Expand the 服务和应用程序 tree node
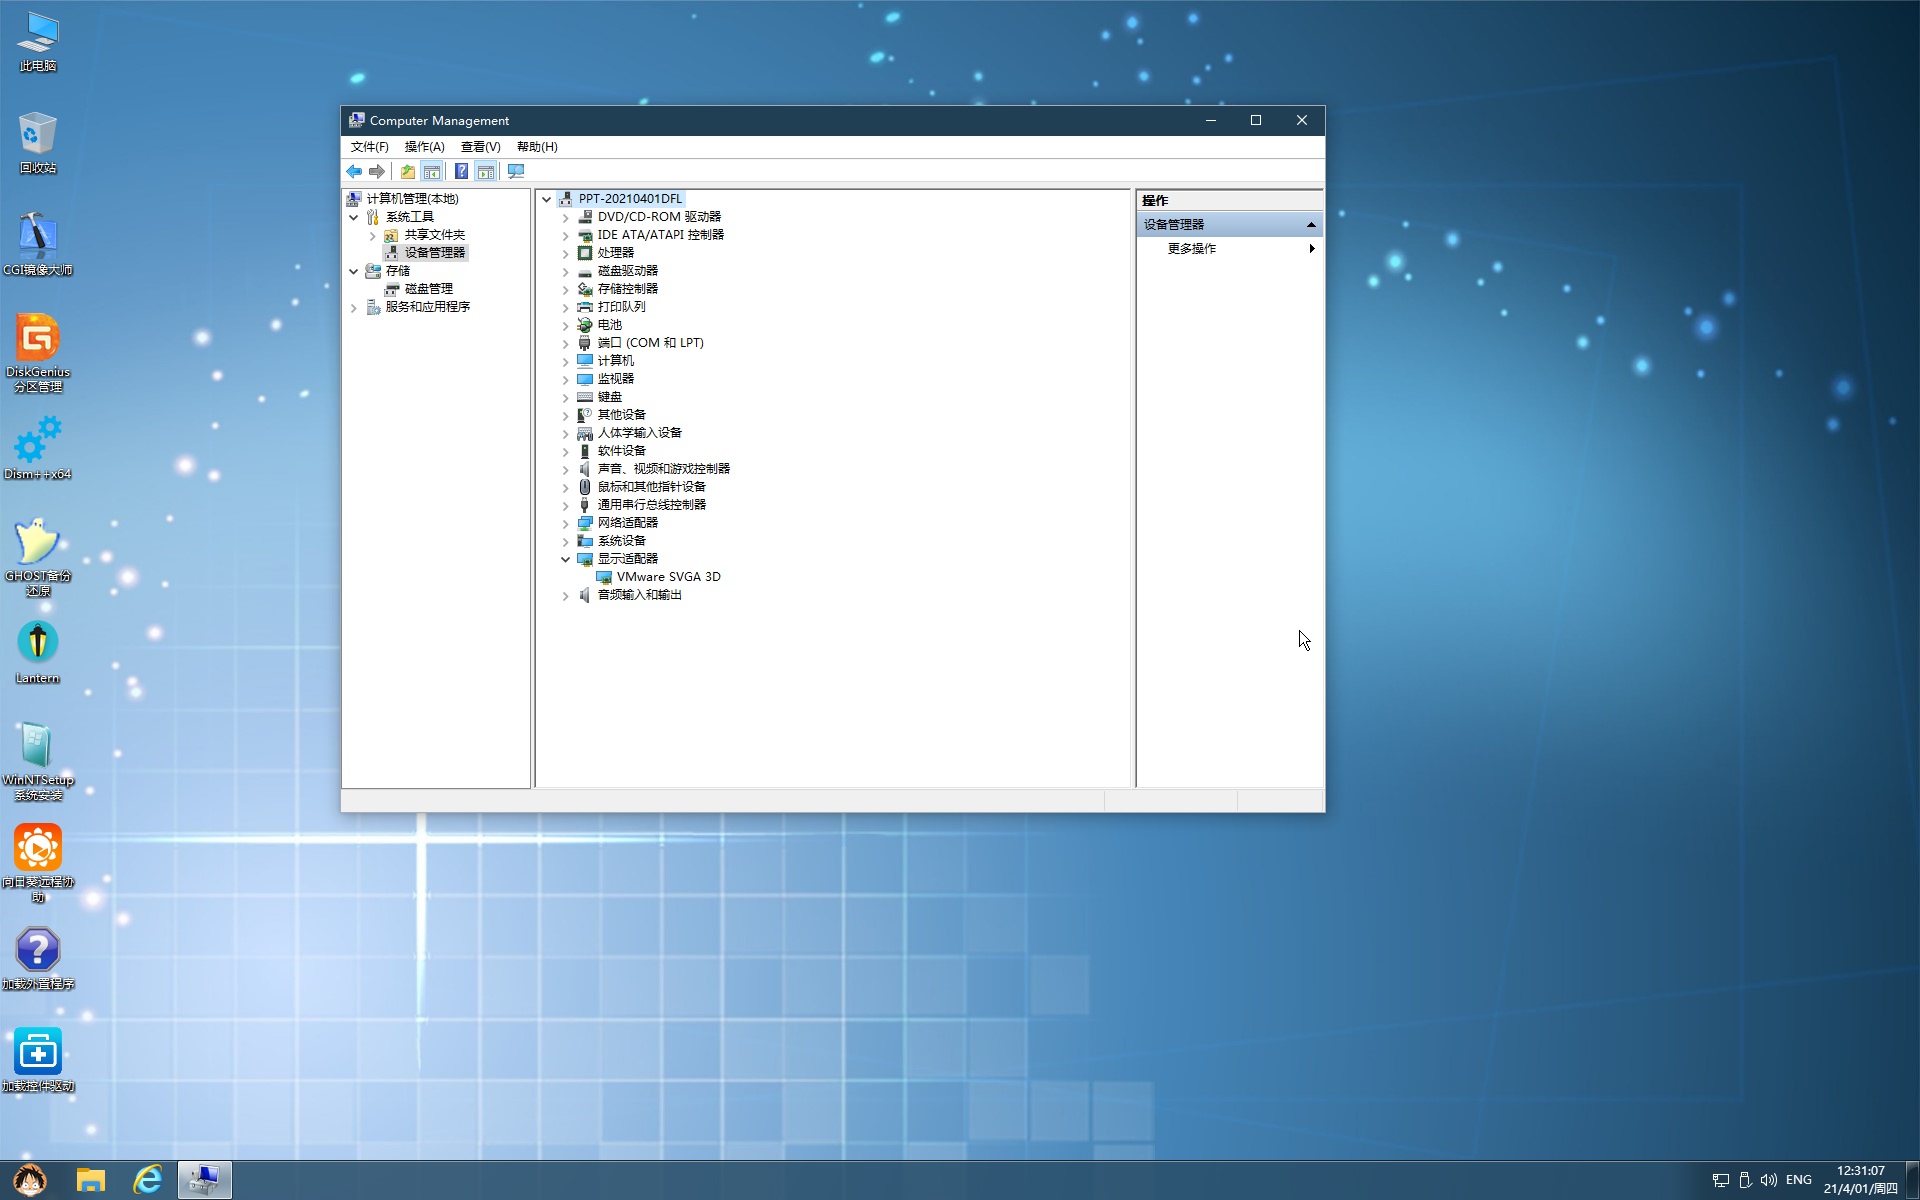 coord(354,308)
